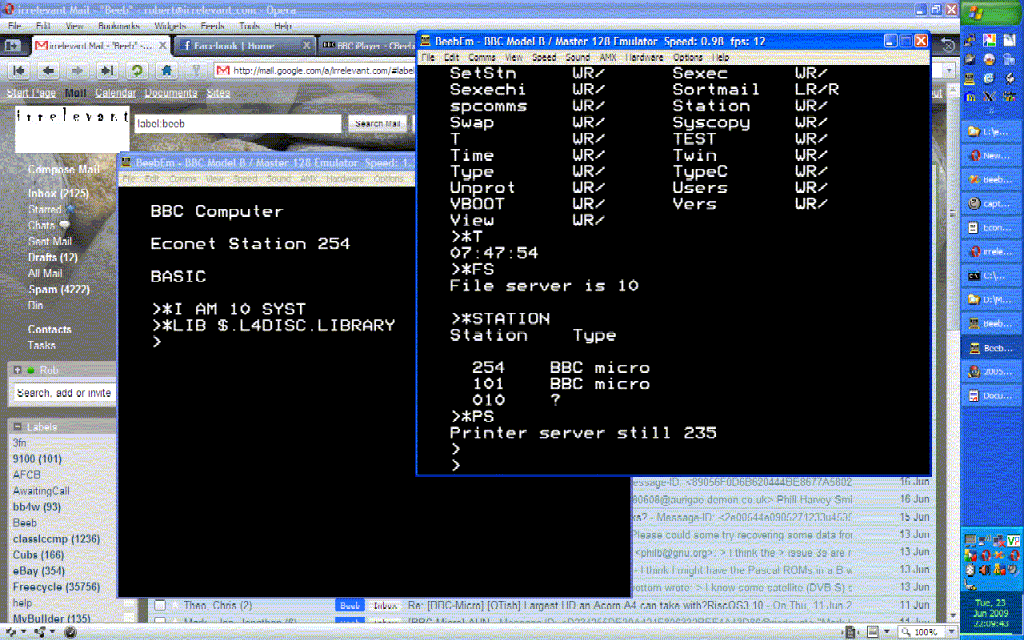This screenshot has width=1024, height=640.
Task: Open the bb4w (93) label
Action: click(37, 507)
